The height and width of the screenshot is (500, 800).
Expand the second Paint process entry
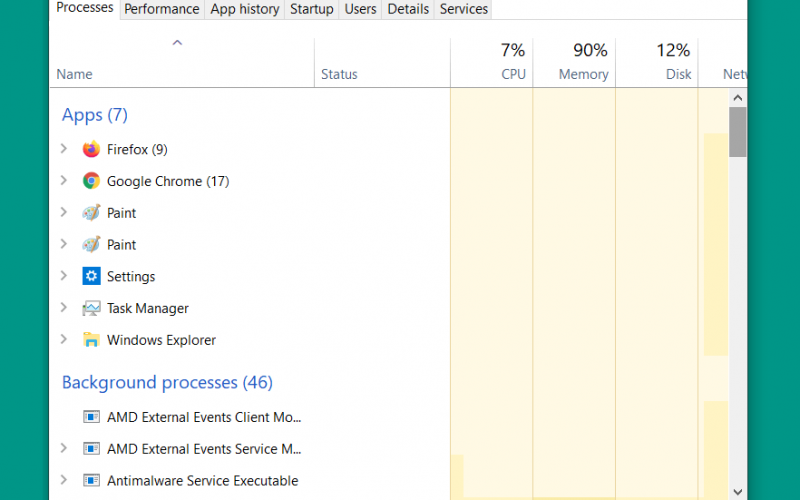click(64, 244)
